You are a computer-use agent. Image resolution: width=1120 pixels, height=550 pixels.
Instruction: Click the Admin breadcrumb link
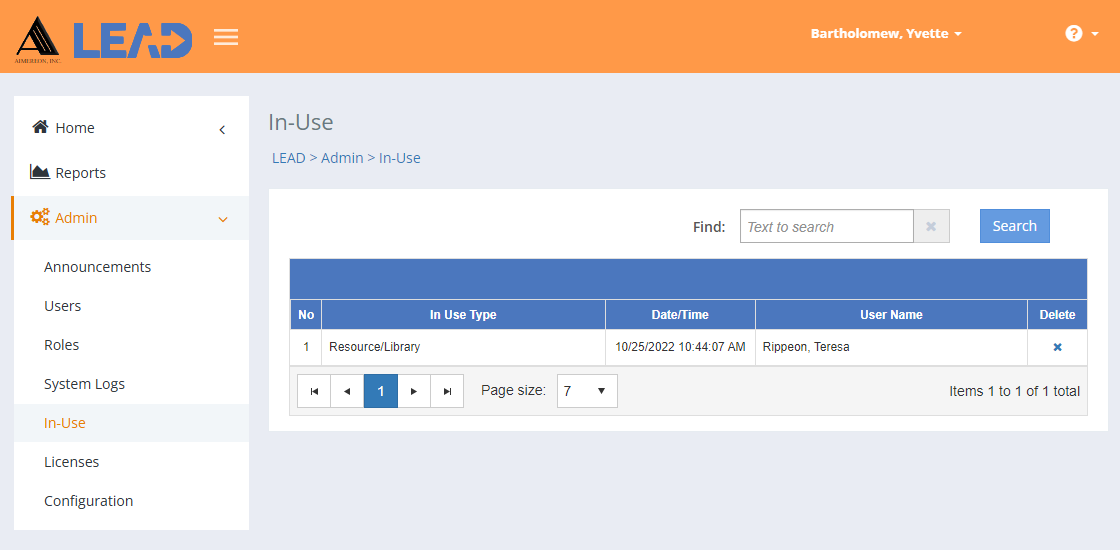(342, 158)
